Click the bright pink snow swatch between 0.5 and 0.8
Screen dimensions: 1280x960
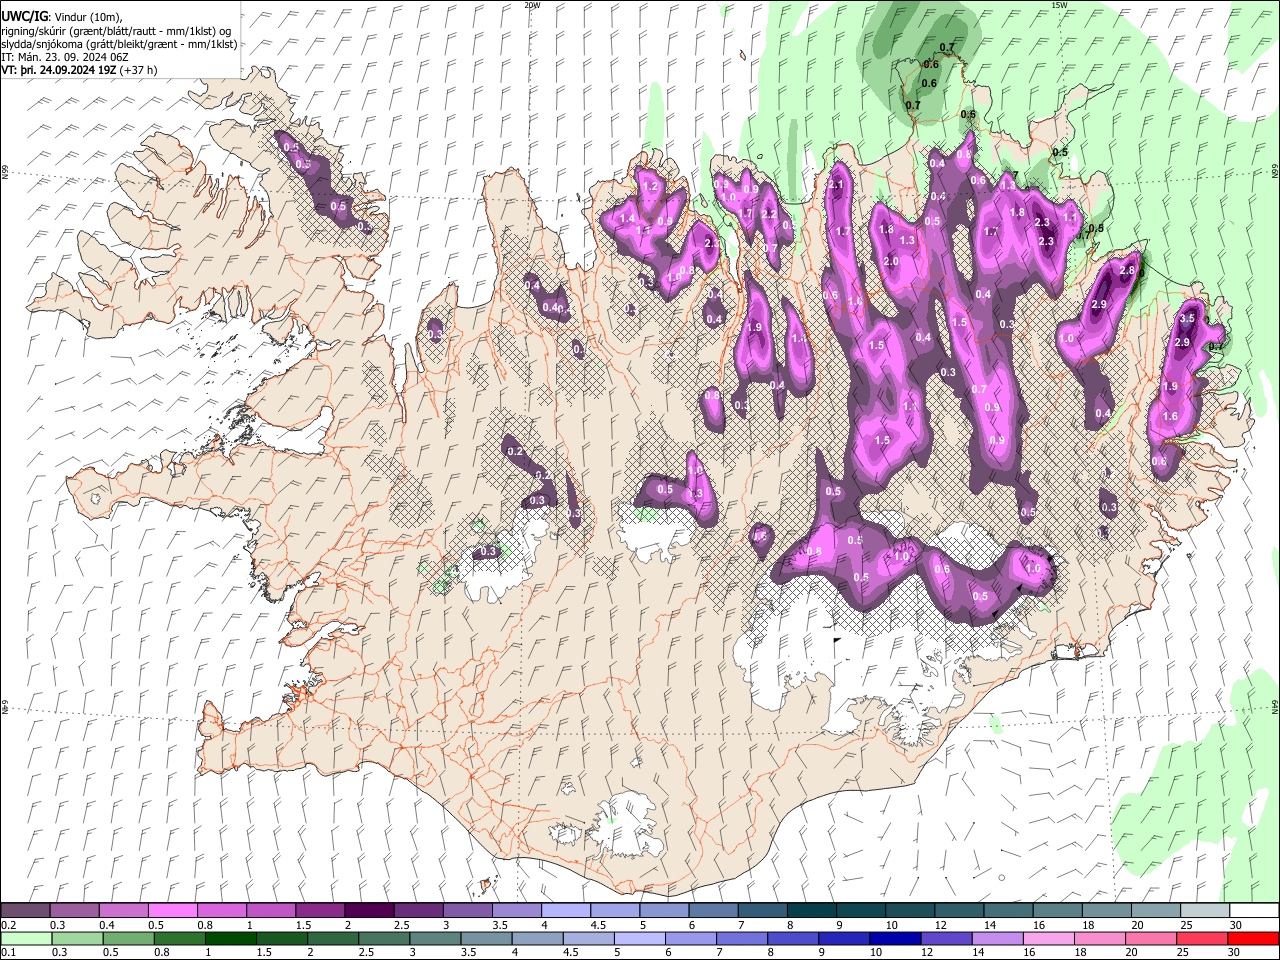pos(173,910)
